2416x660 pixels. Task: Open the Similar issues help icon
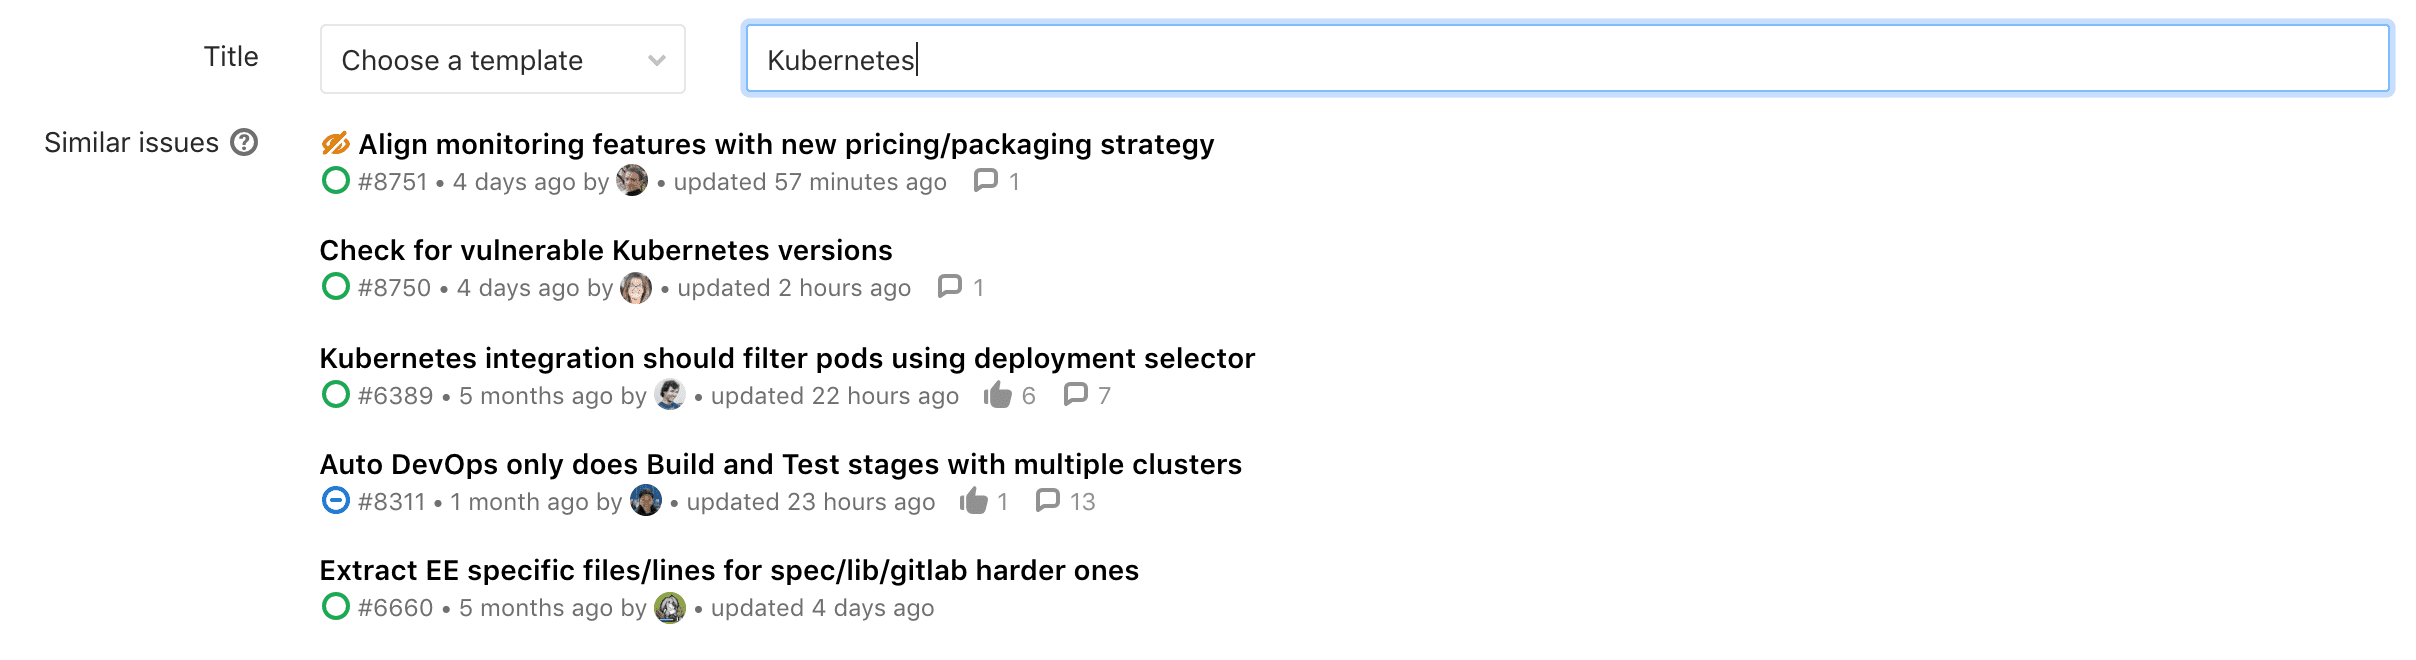[243, 143]
